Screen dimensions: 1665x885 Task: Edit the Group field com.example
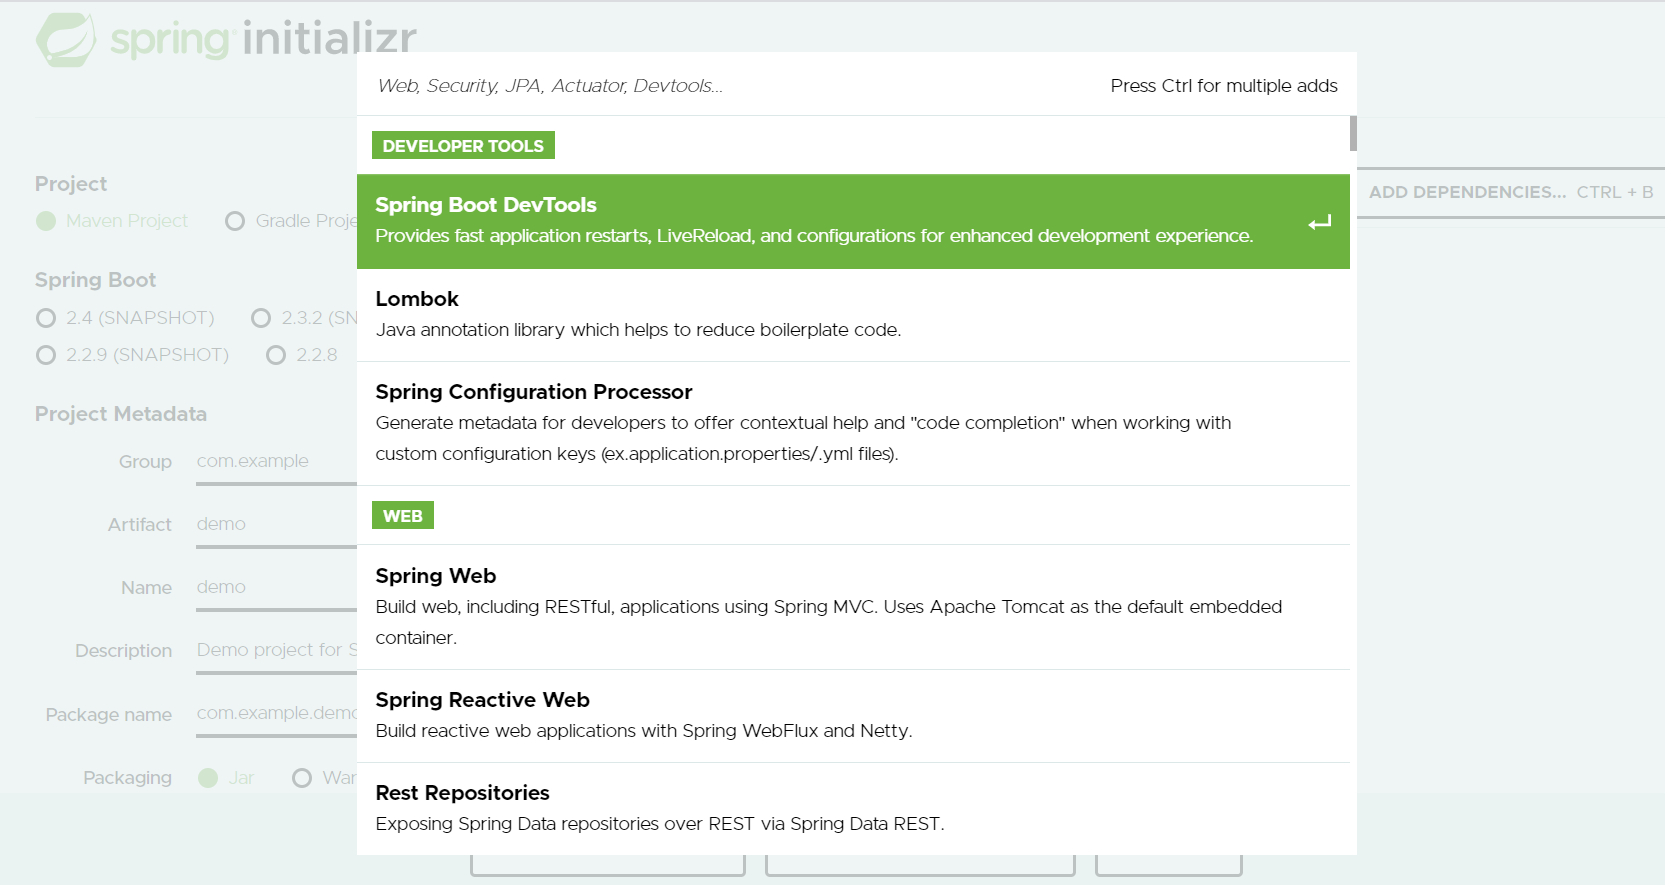pos(276,461)
